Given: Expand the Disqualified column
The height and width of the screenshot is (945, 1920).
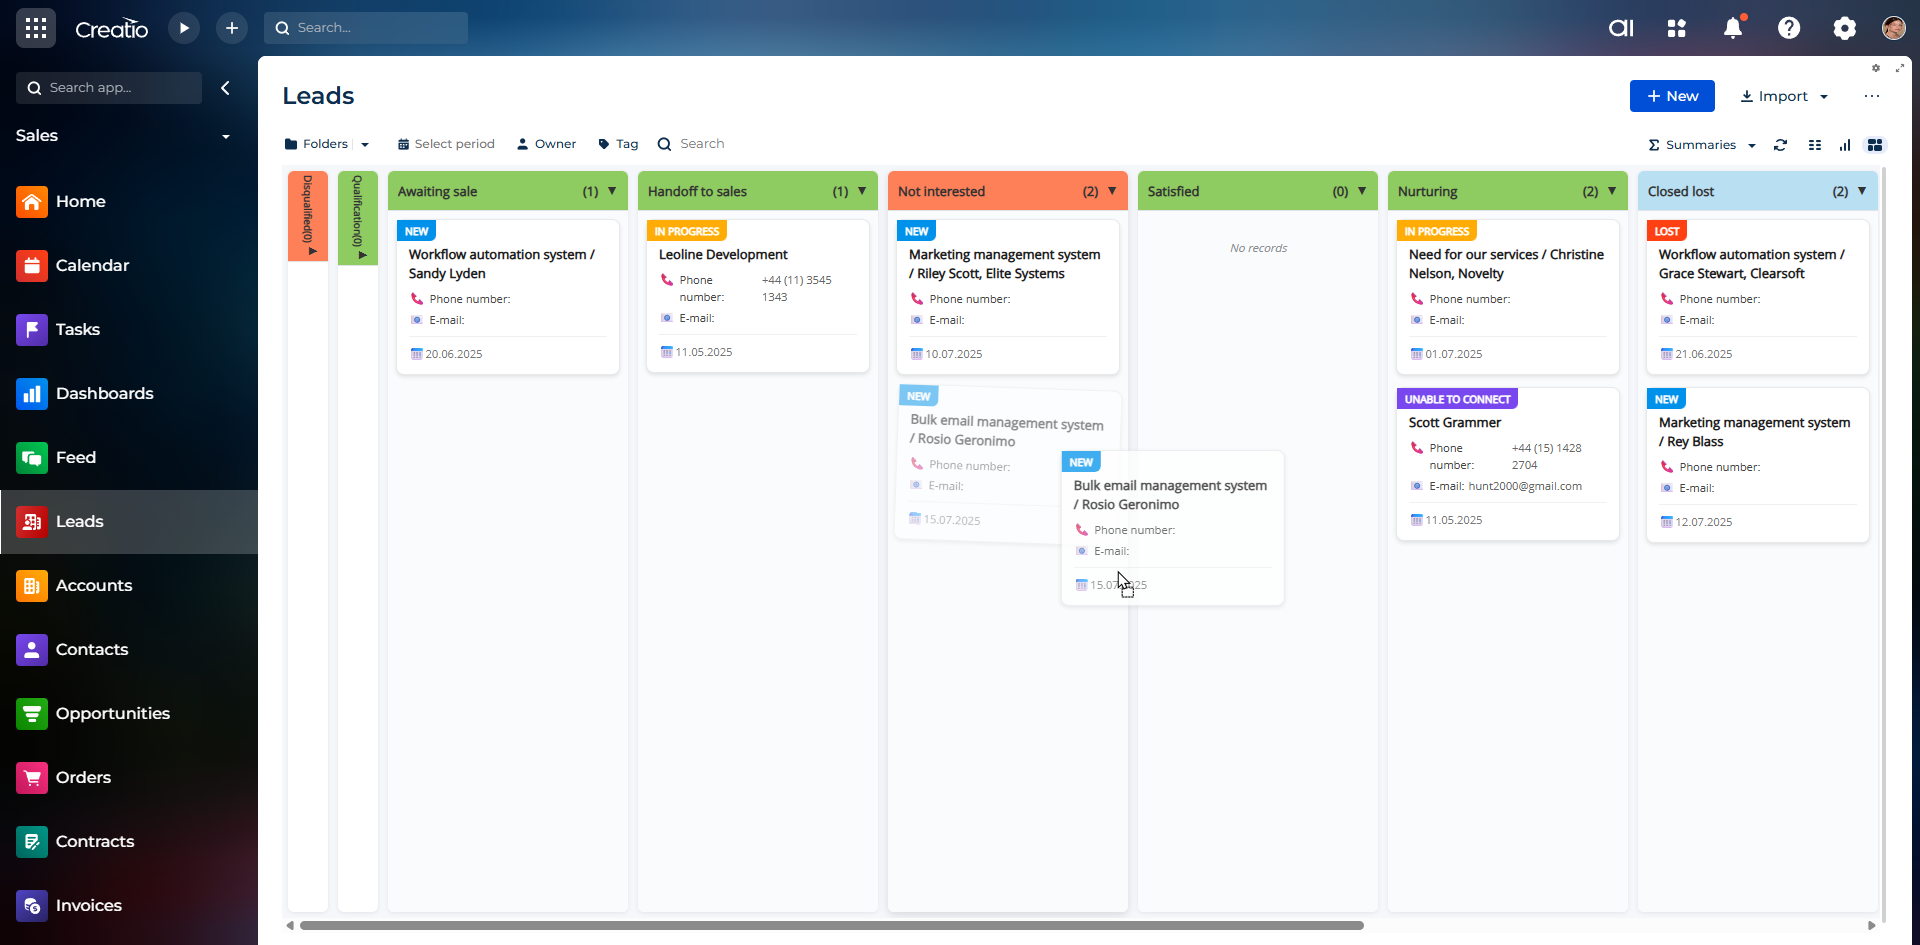Looking at the screenshot, I should click(x=308, y=216).
